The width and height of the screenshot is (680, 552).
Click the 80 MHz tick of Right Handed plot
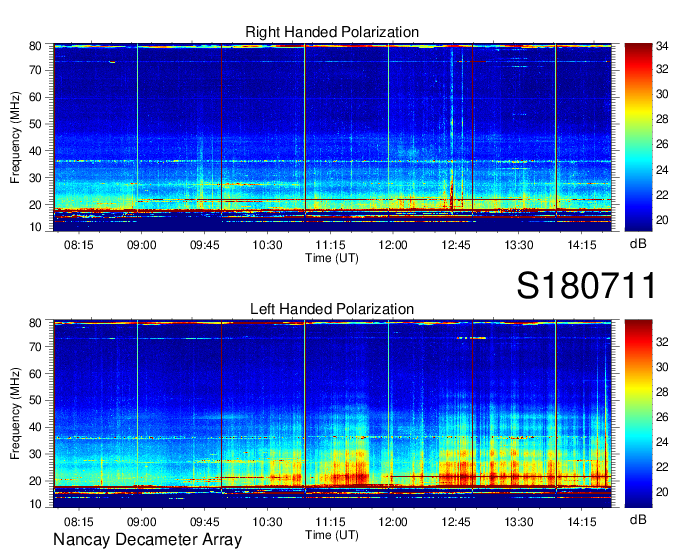pyautogui.click(x=35, y=46)
